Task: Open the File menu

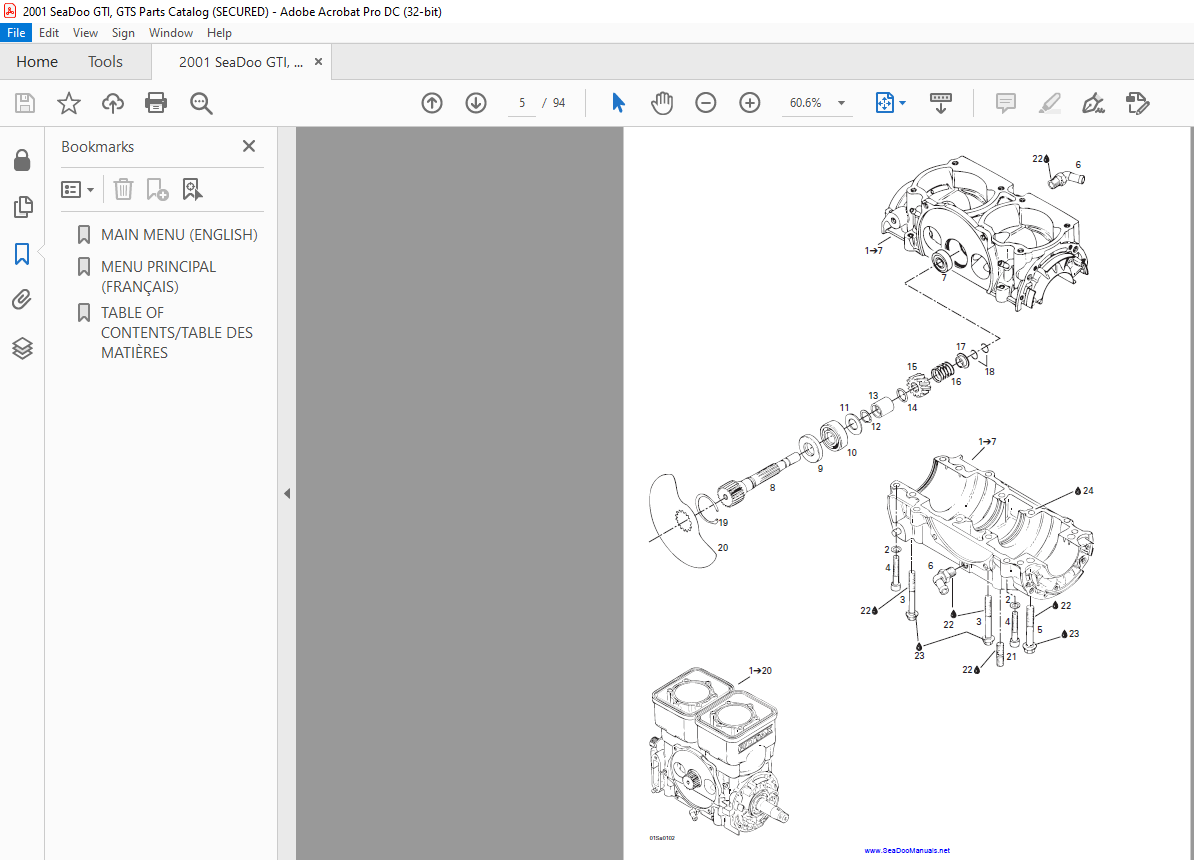Action: click(x=16, y=33)
